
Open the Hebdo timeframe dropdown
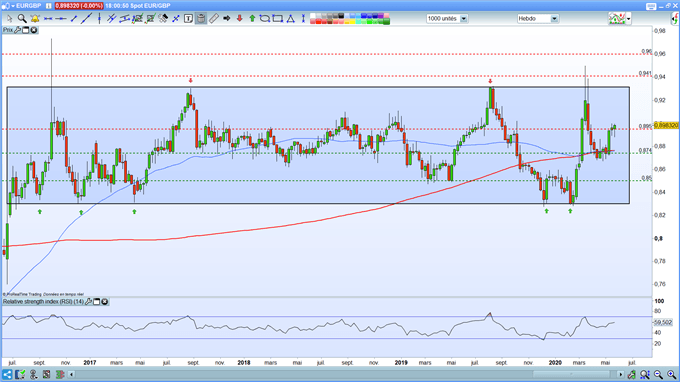point(537,19)
